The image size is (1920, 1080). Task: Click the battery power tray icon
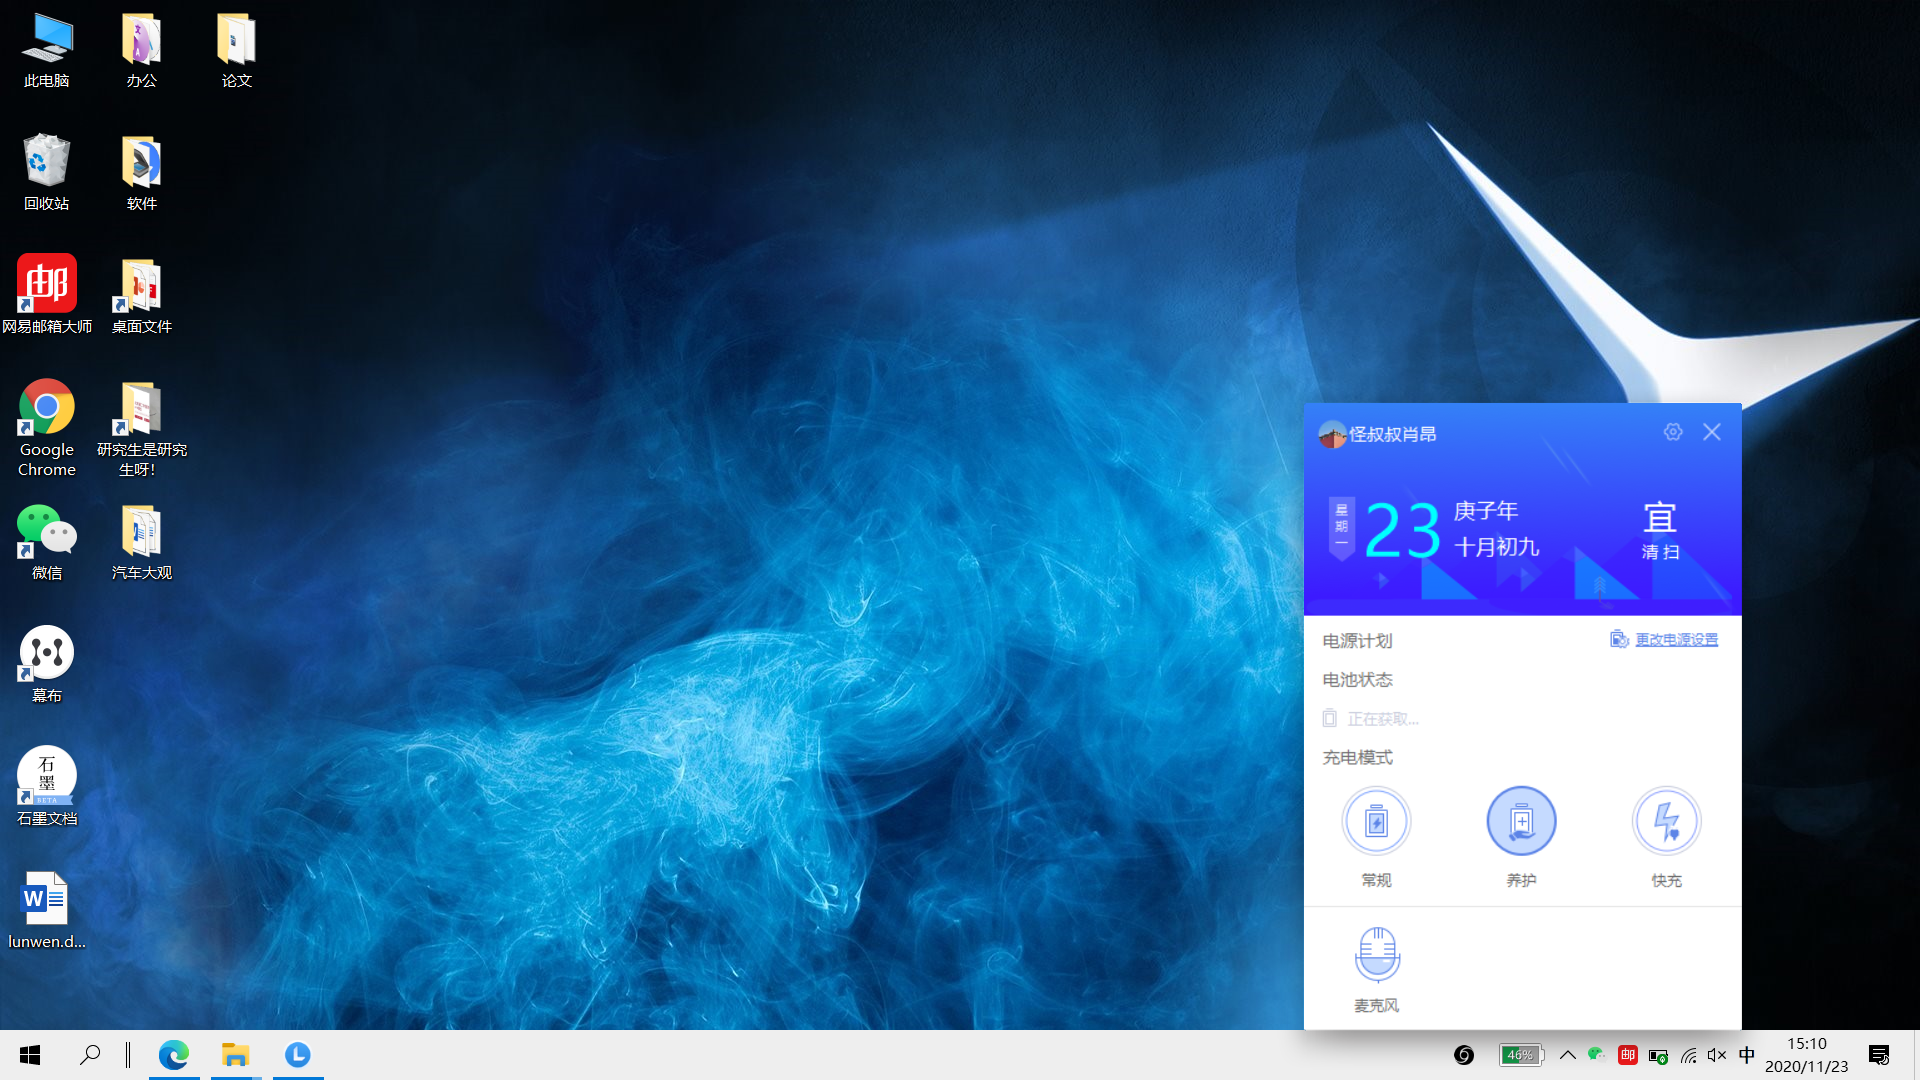coord(1658,1055)
